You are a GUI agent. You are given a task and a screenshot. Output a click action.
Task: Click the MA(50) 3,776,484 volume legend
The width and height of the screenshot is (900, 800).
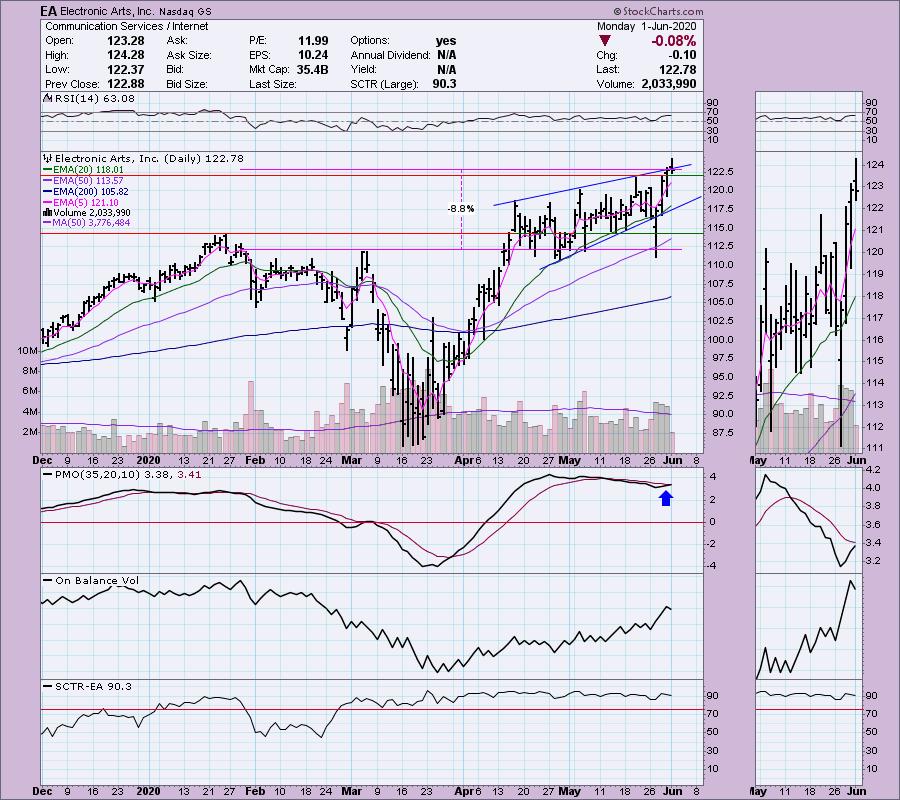tap(87, 223)
